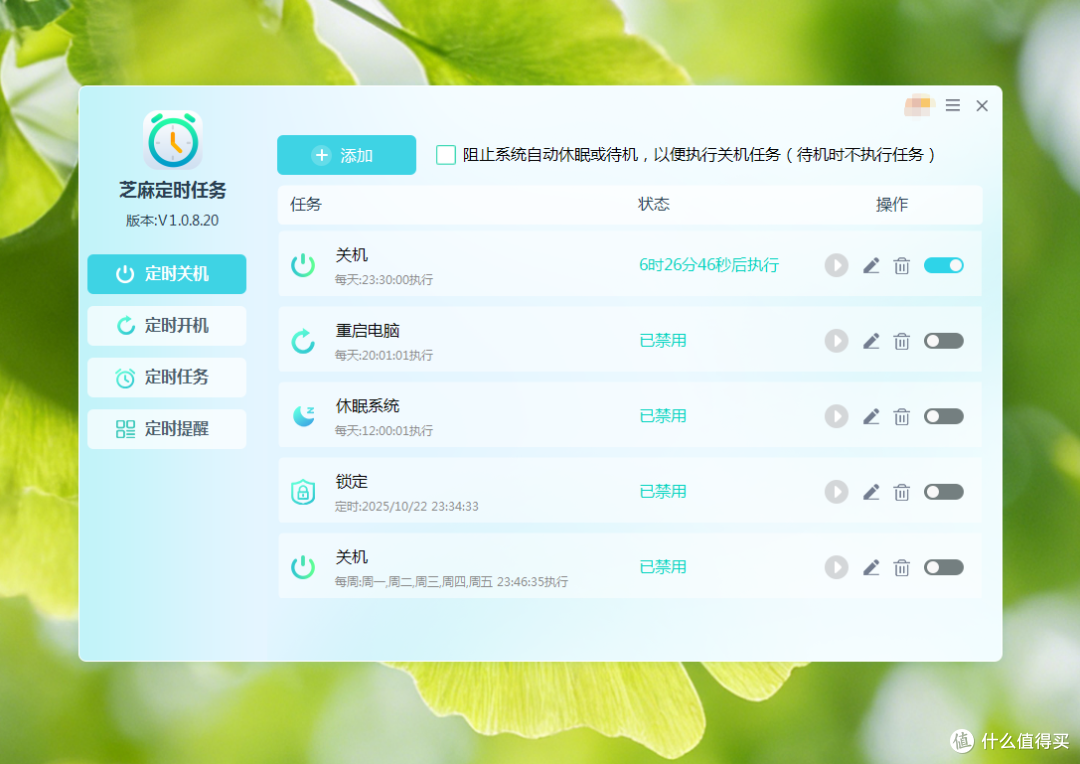Click the alarm clock app logo
The height and width of the screenshot is (764, 1080).
(173, 140)
